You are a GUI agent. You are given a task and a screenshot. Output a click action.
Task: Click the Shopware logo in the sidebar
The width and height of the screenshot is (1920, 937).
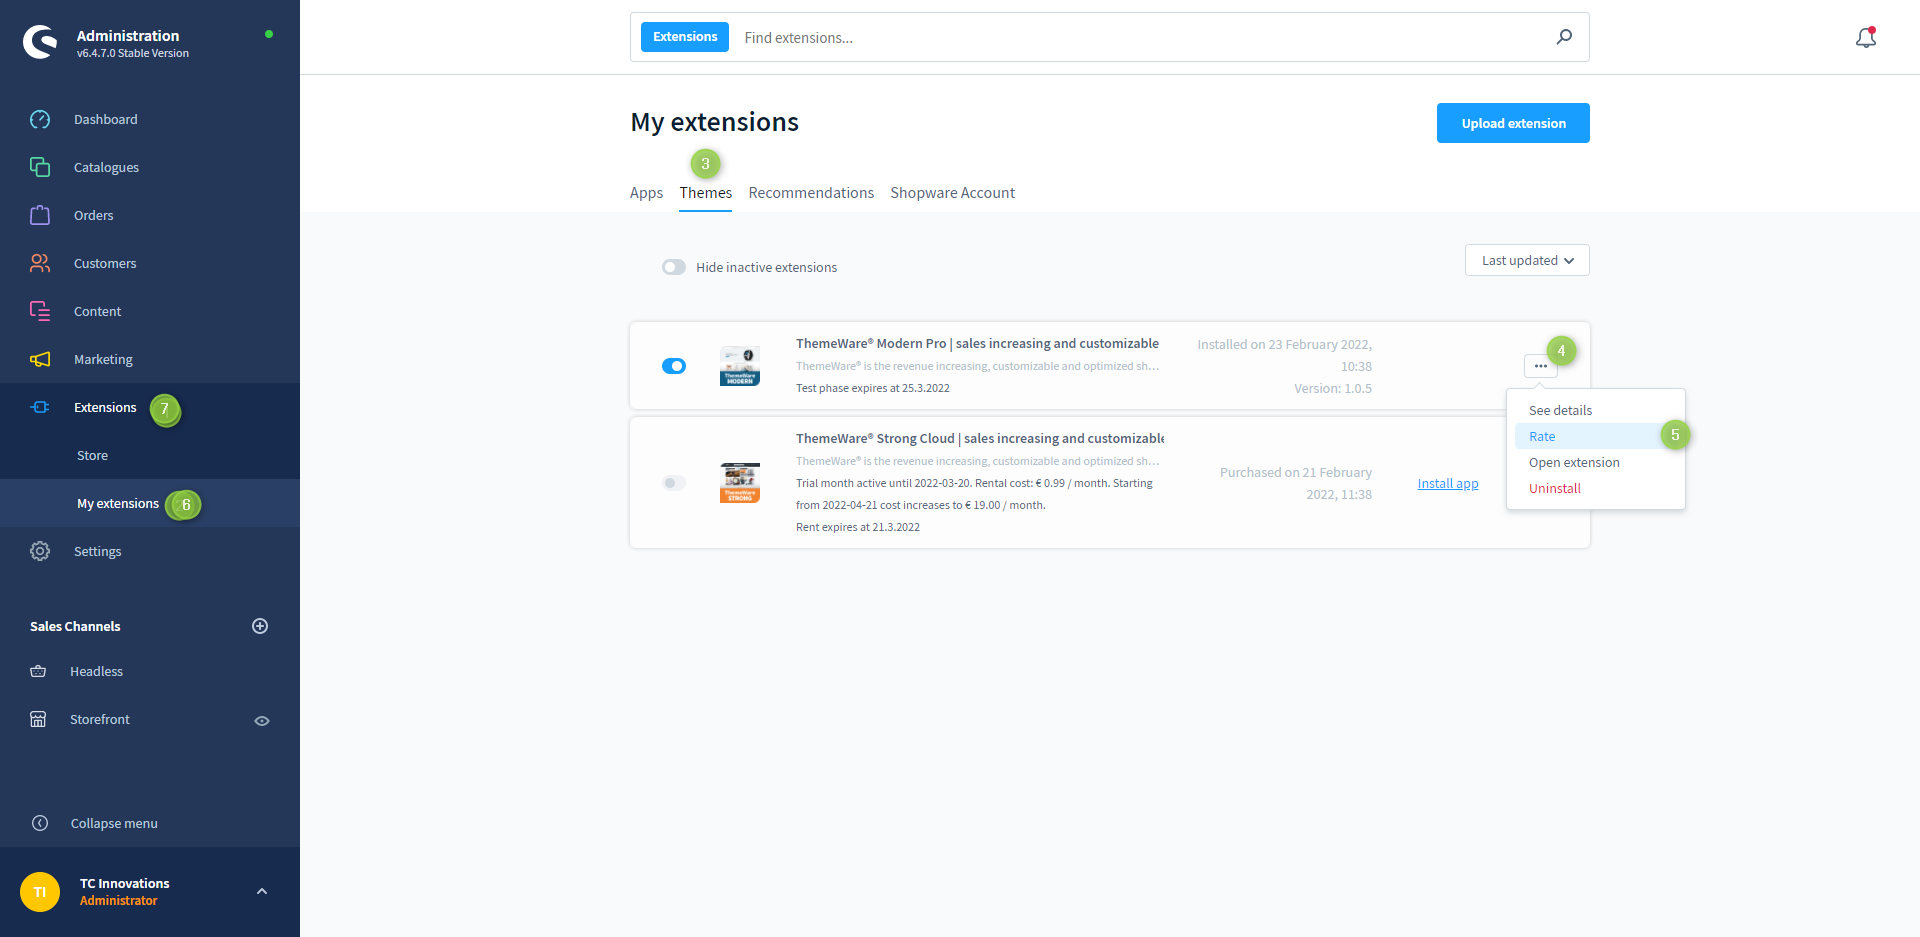[x=40, y=42]
